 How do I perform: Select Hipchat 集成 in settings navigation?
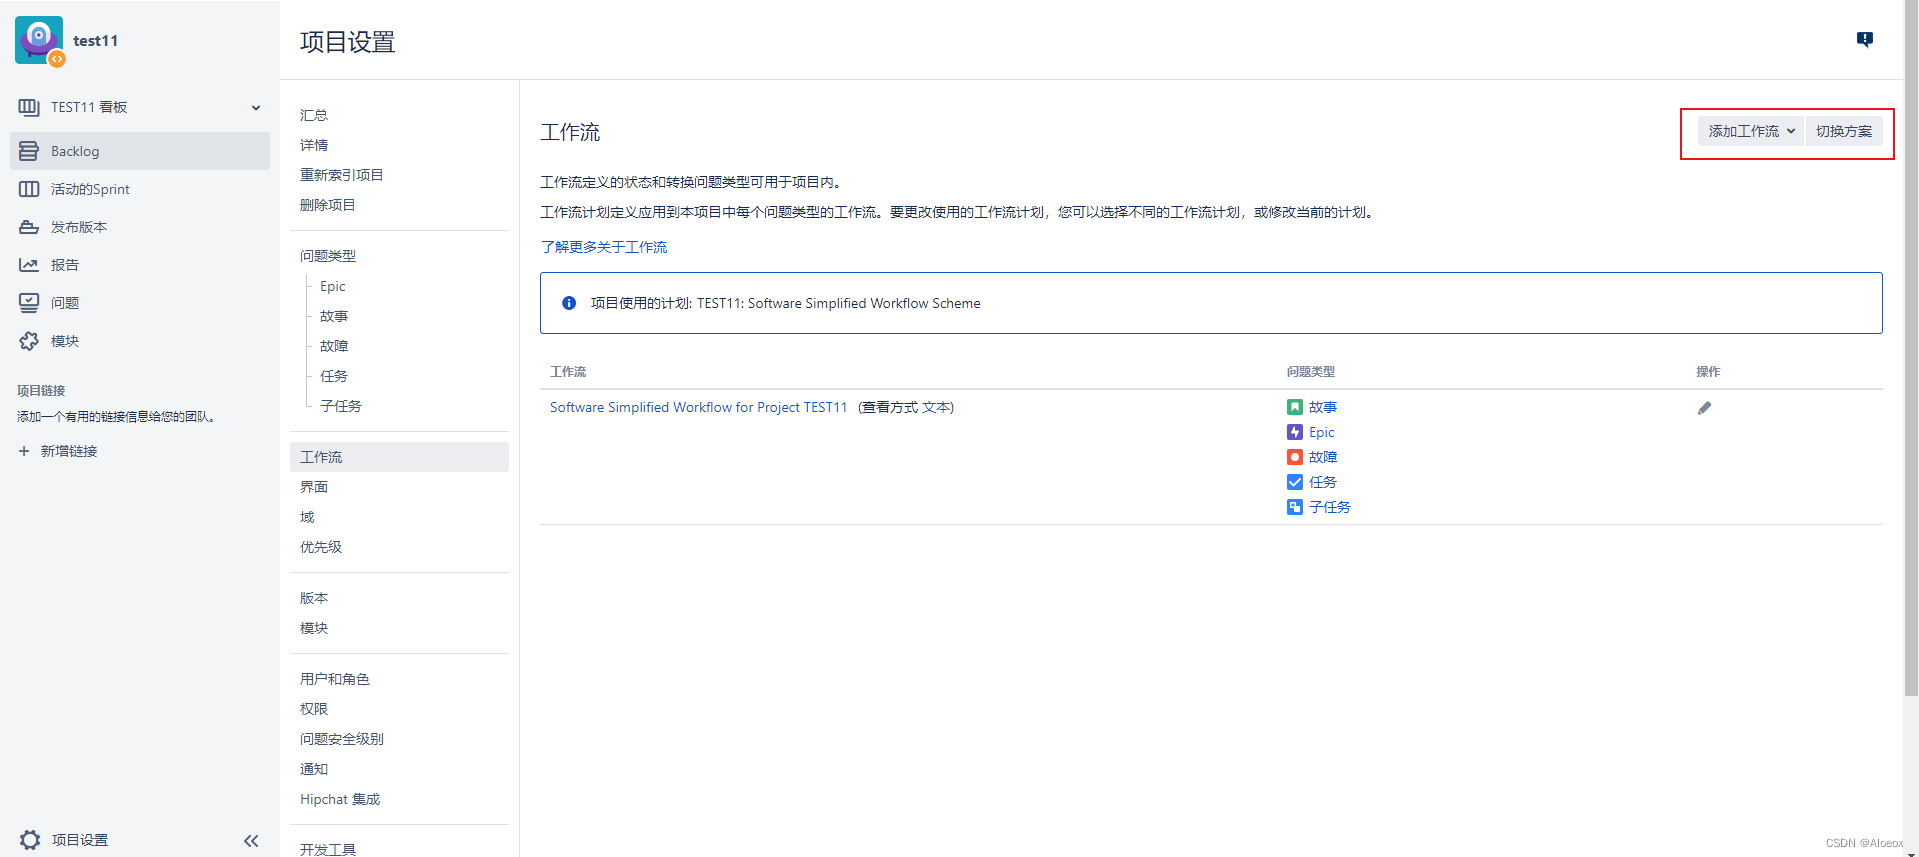pos(340,799)
